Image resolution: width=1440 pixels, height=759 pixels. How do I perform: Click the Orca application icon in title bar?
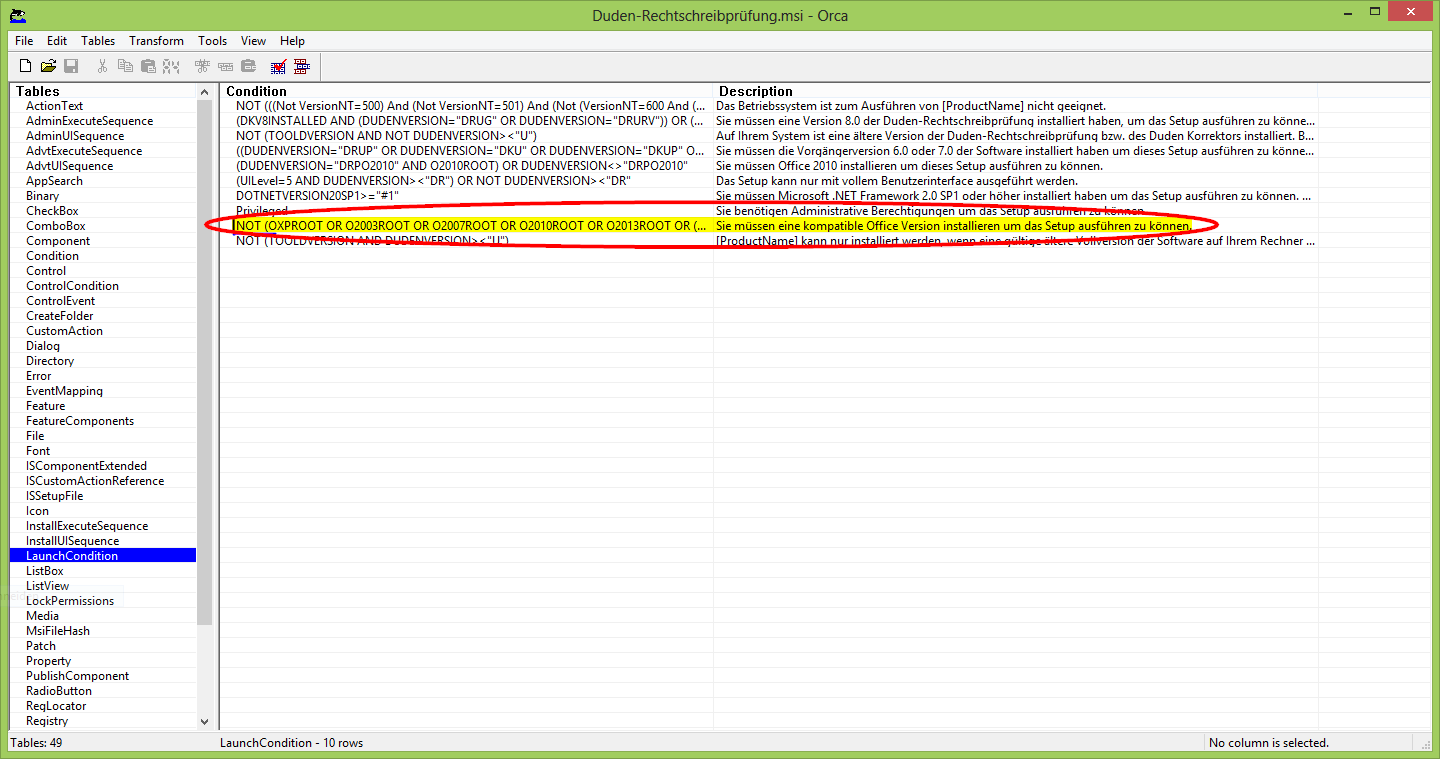pyautogui.click(x=17, y=15)
